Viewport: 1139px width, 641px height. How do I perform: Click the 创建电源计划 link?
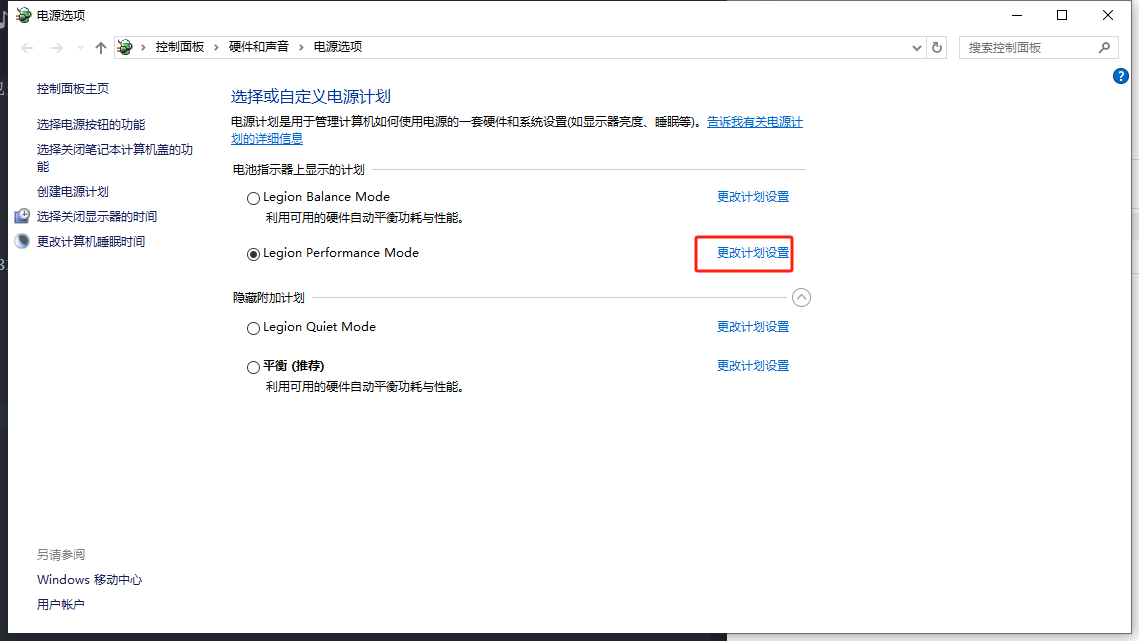click(73, 192)
